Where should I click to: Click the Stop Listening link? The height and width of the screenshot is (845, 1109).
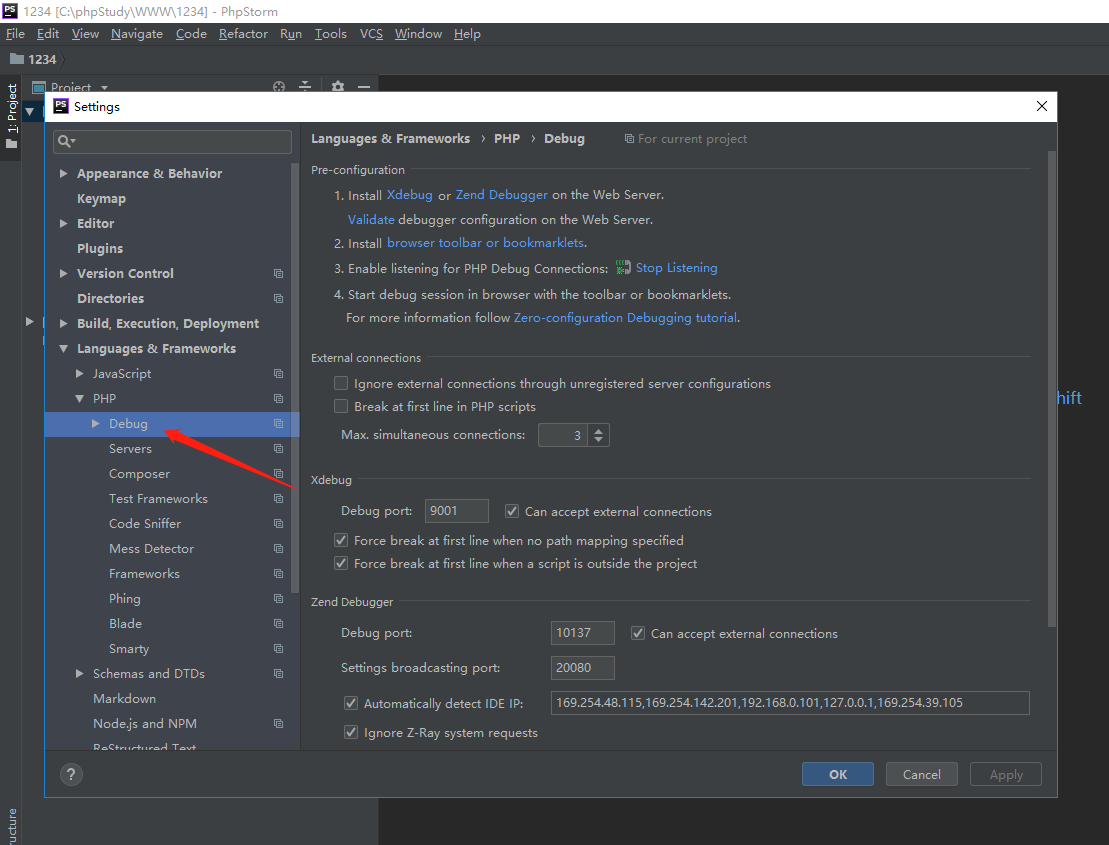[676, 267]
